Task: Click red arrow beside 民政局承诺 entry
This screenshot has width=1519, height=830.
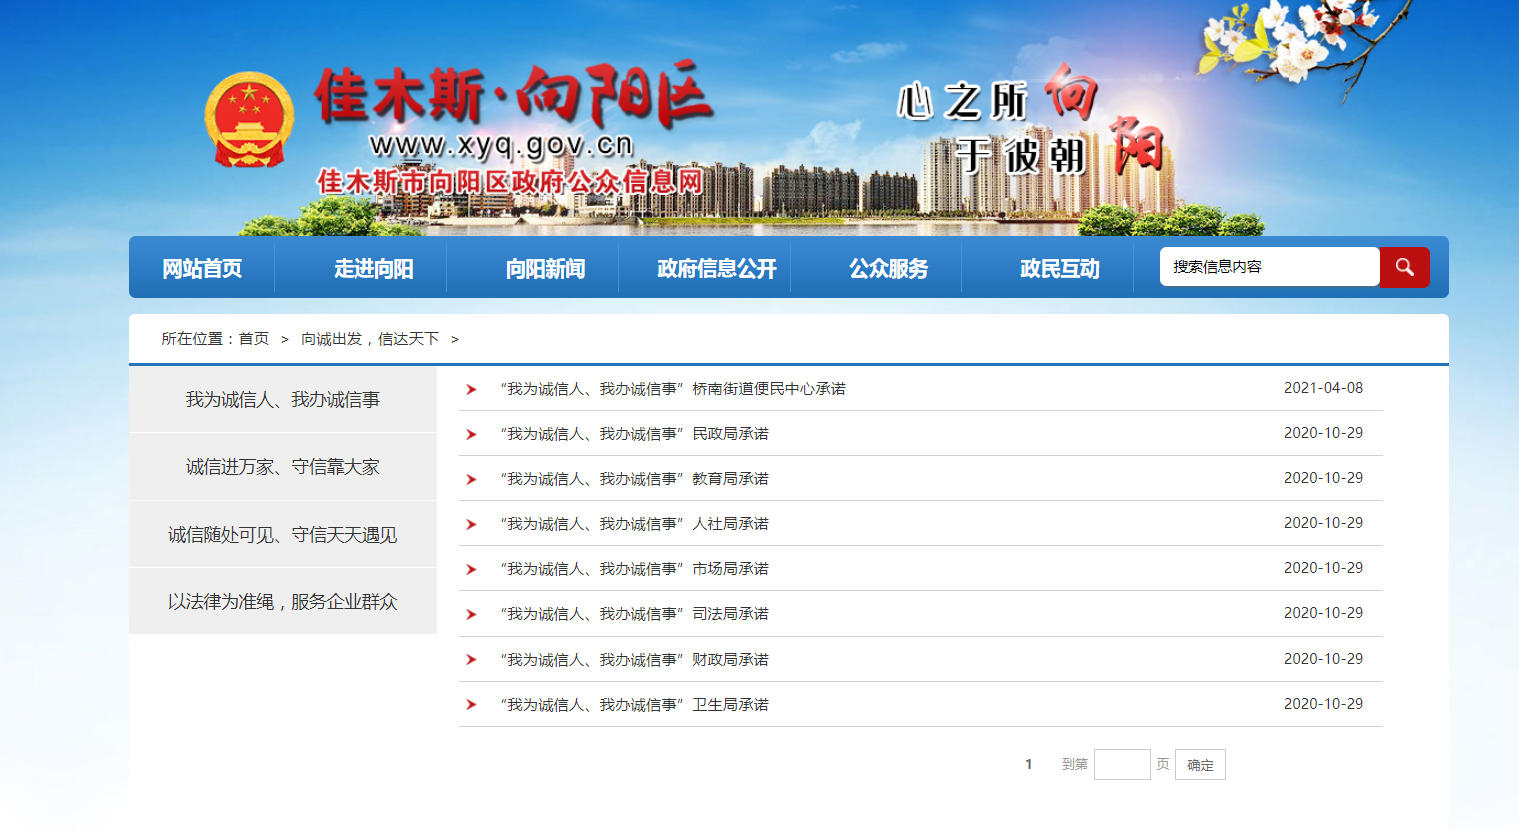Action: click(471, 434)
